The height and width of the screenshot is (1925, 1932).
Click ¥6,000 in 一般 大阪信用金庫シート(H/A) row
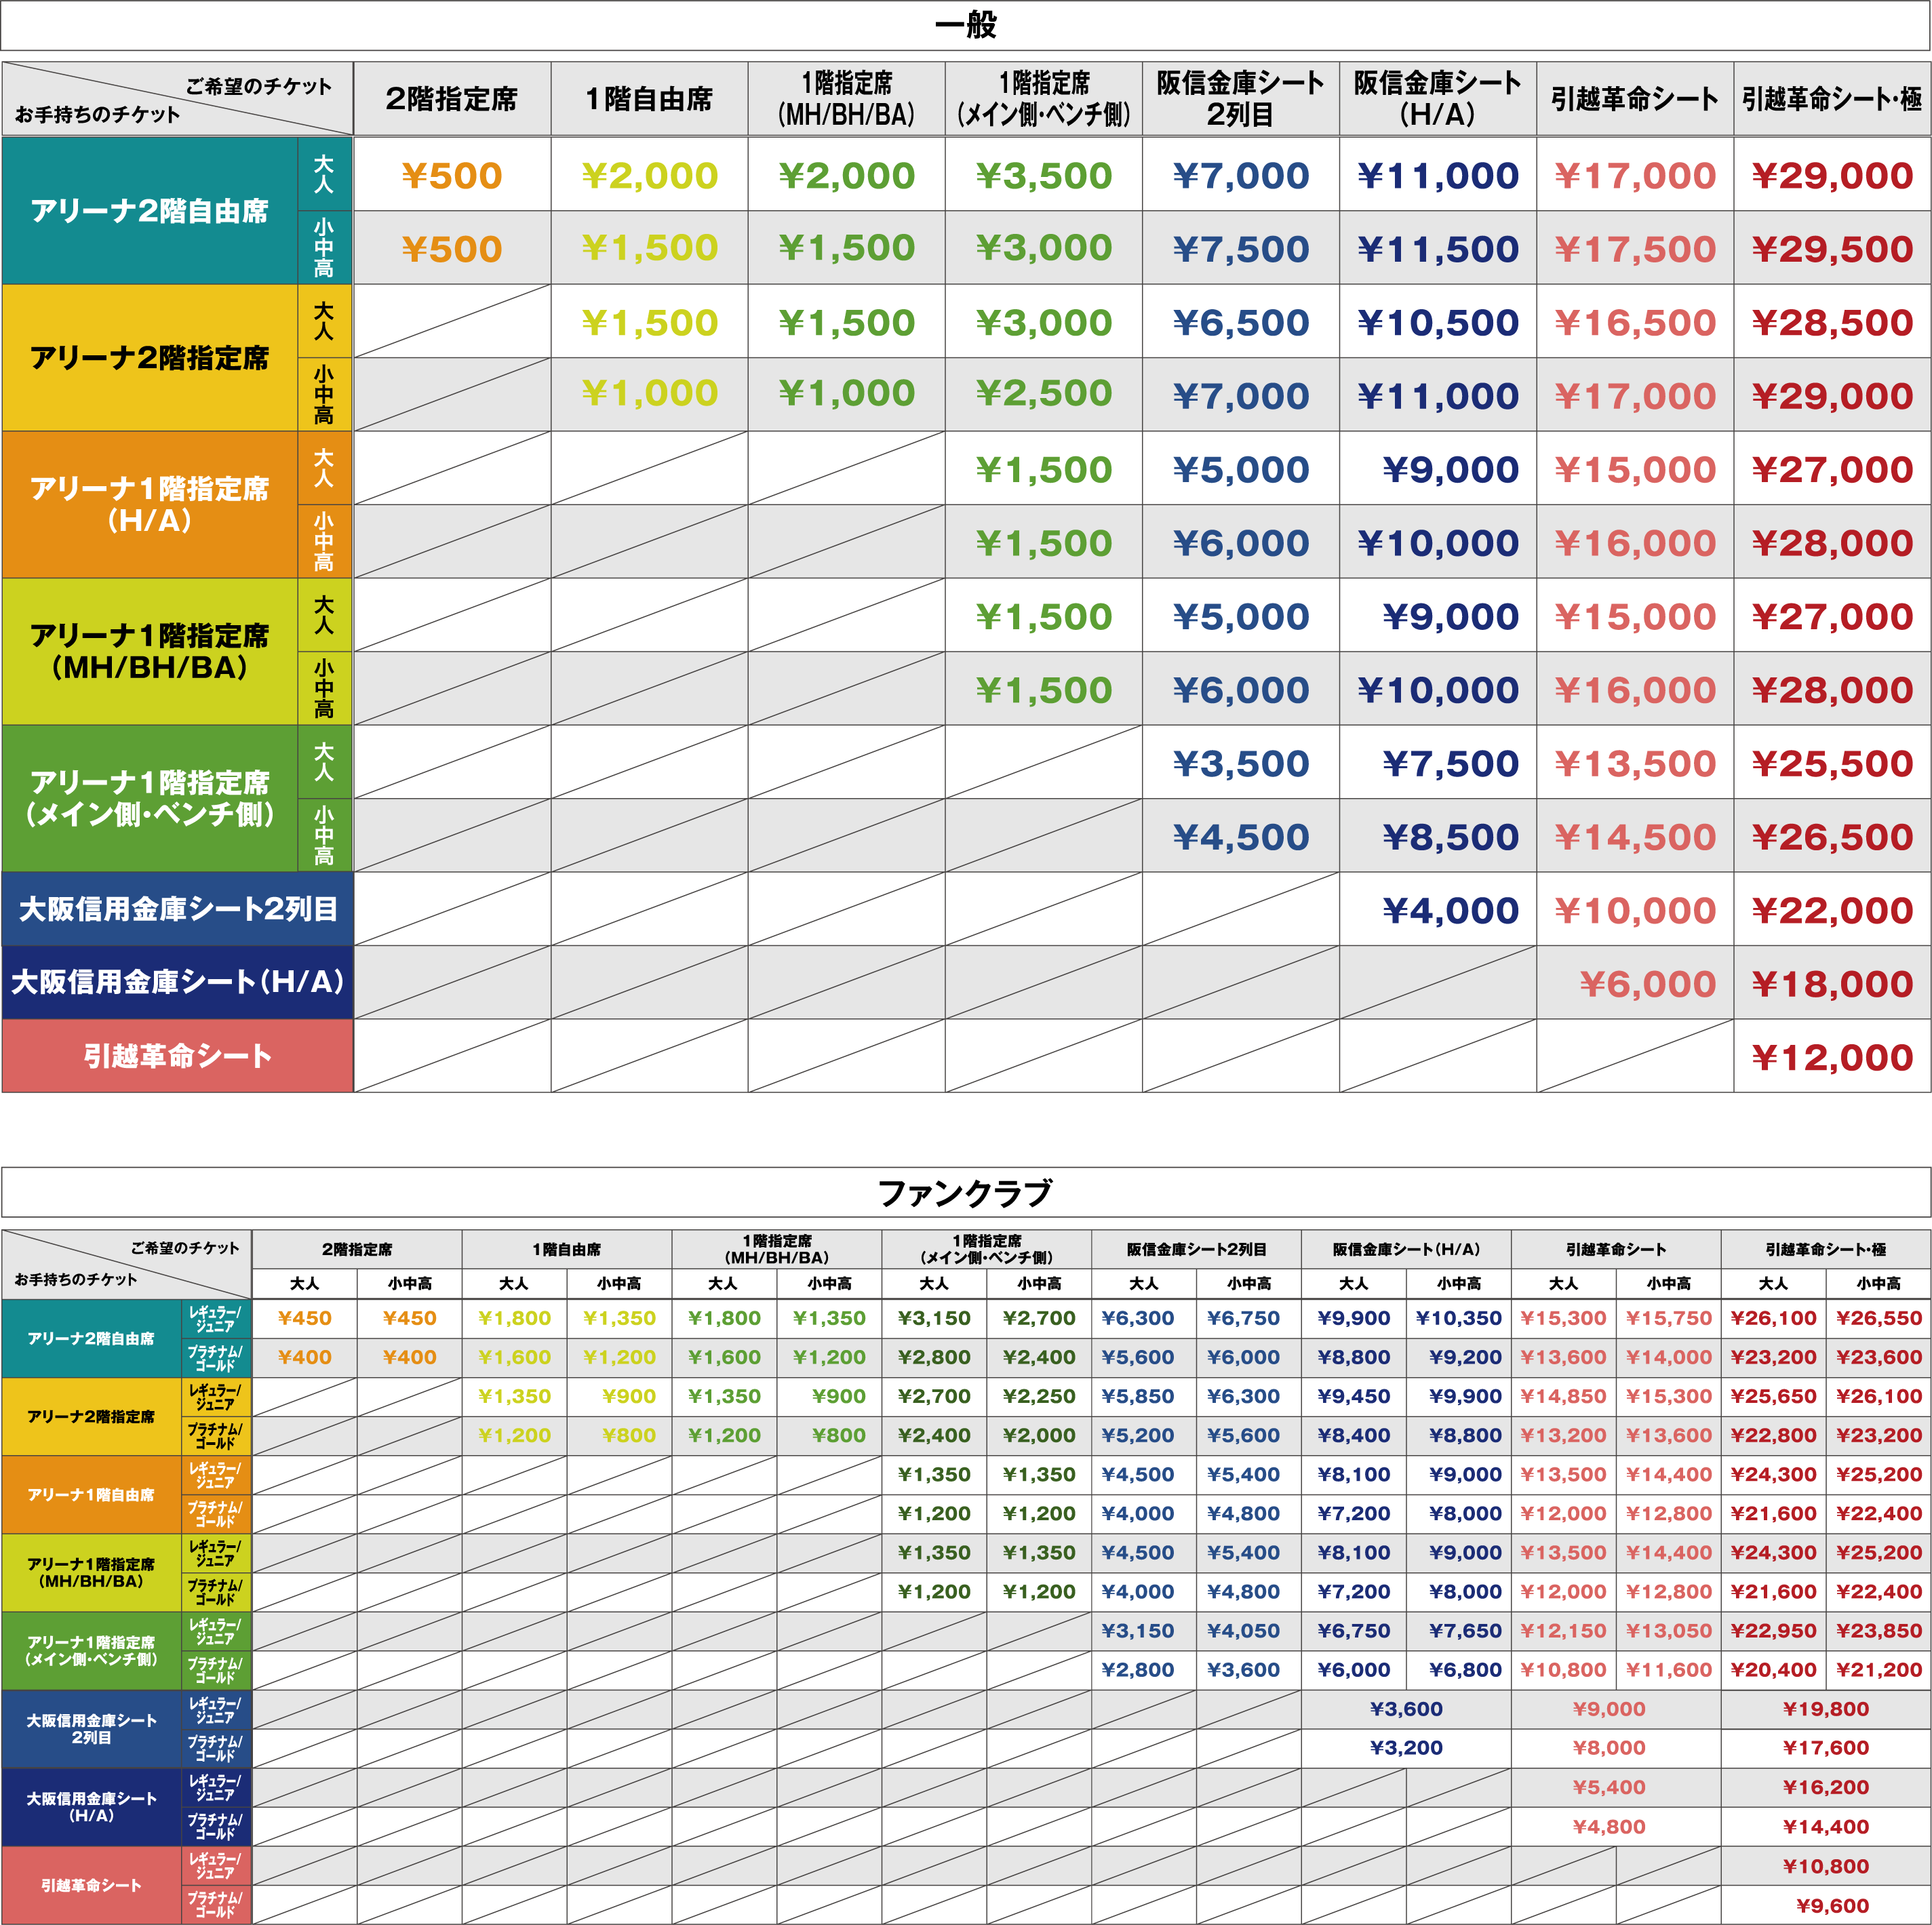point(1648,984)
